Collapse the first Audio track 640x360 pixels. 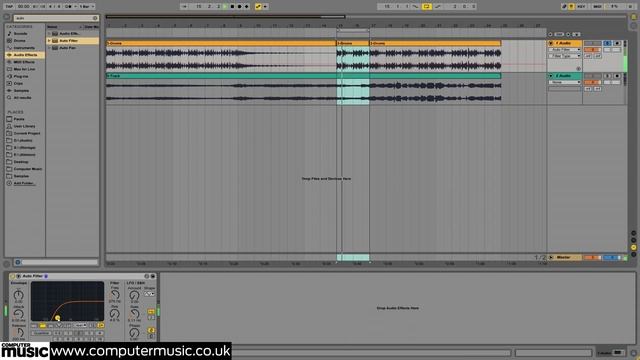tap(551, 43)
